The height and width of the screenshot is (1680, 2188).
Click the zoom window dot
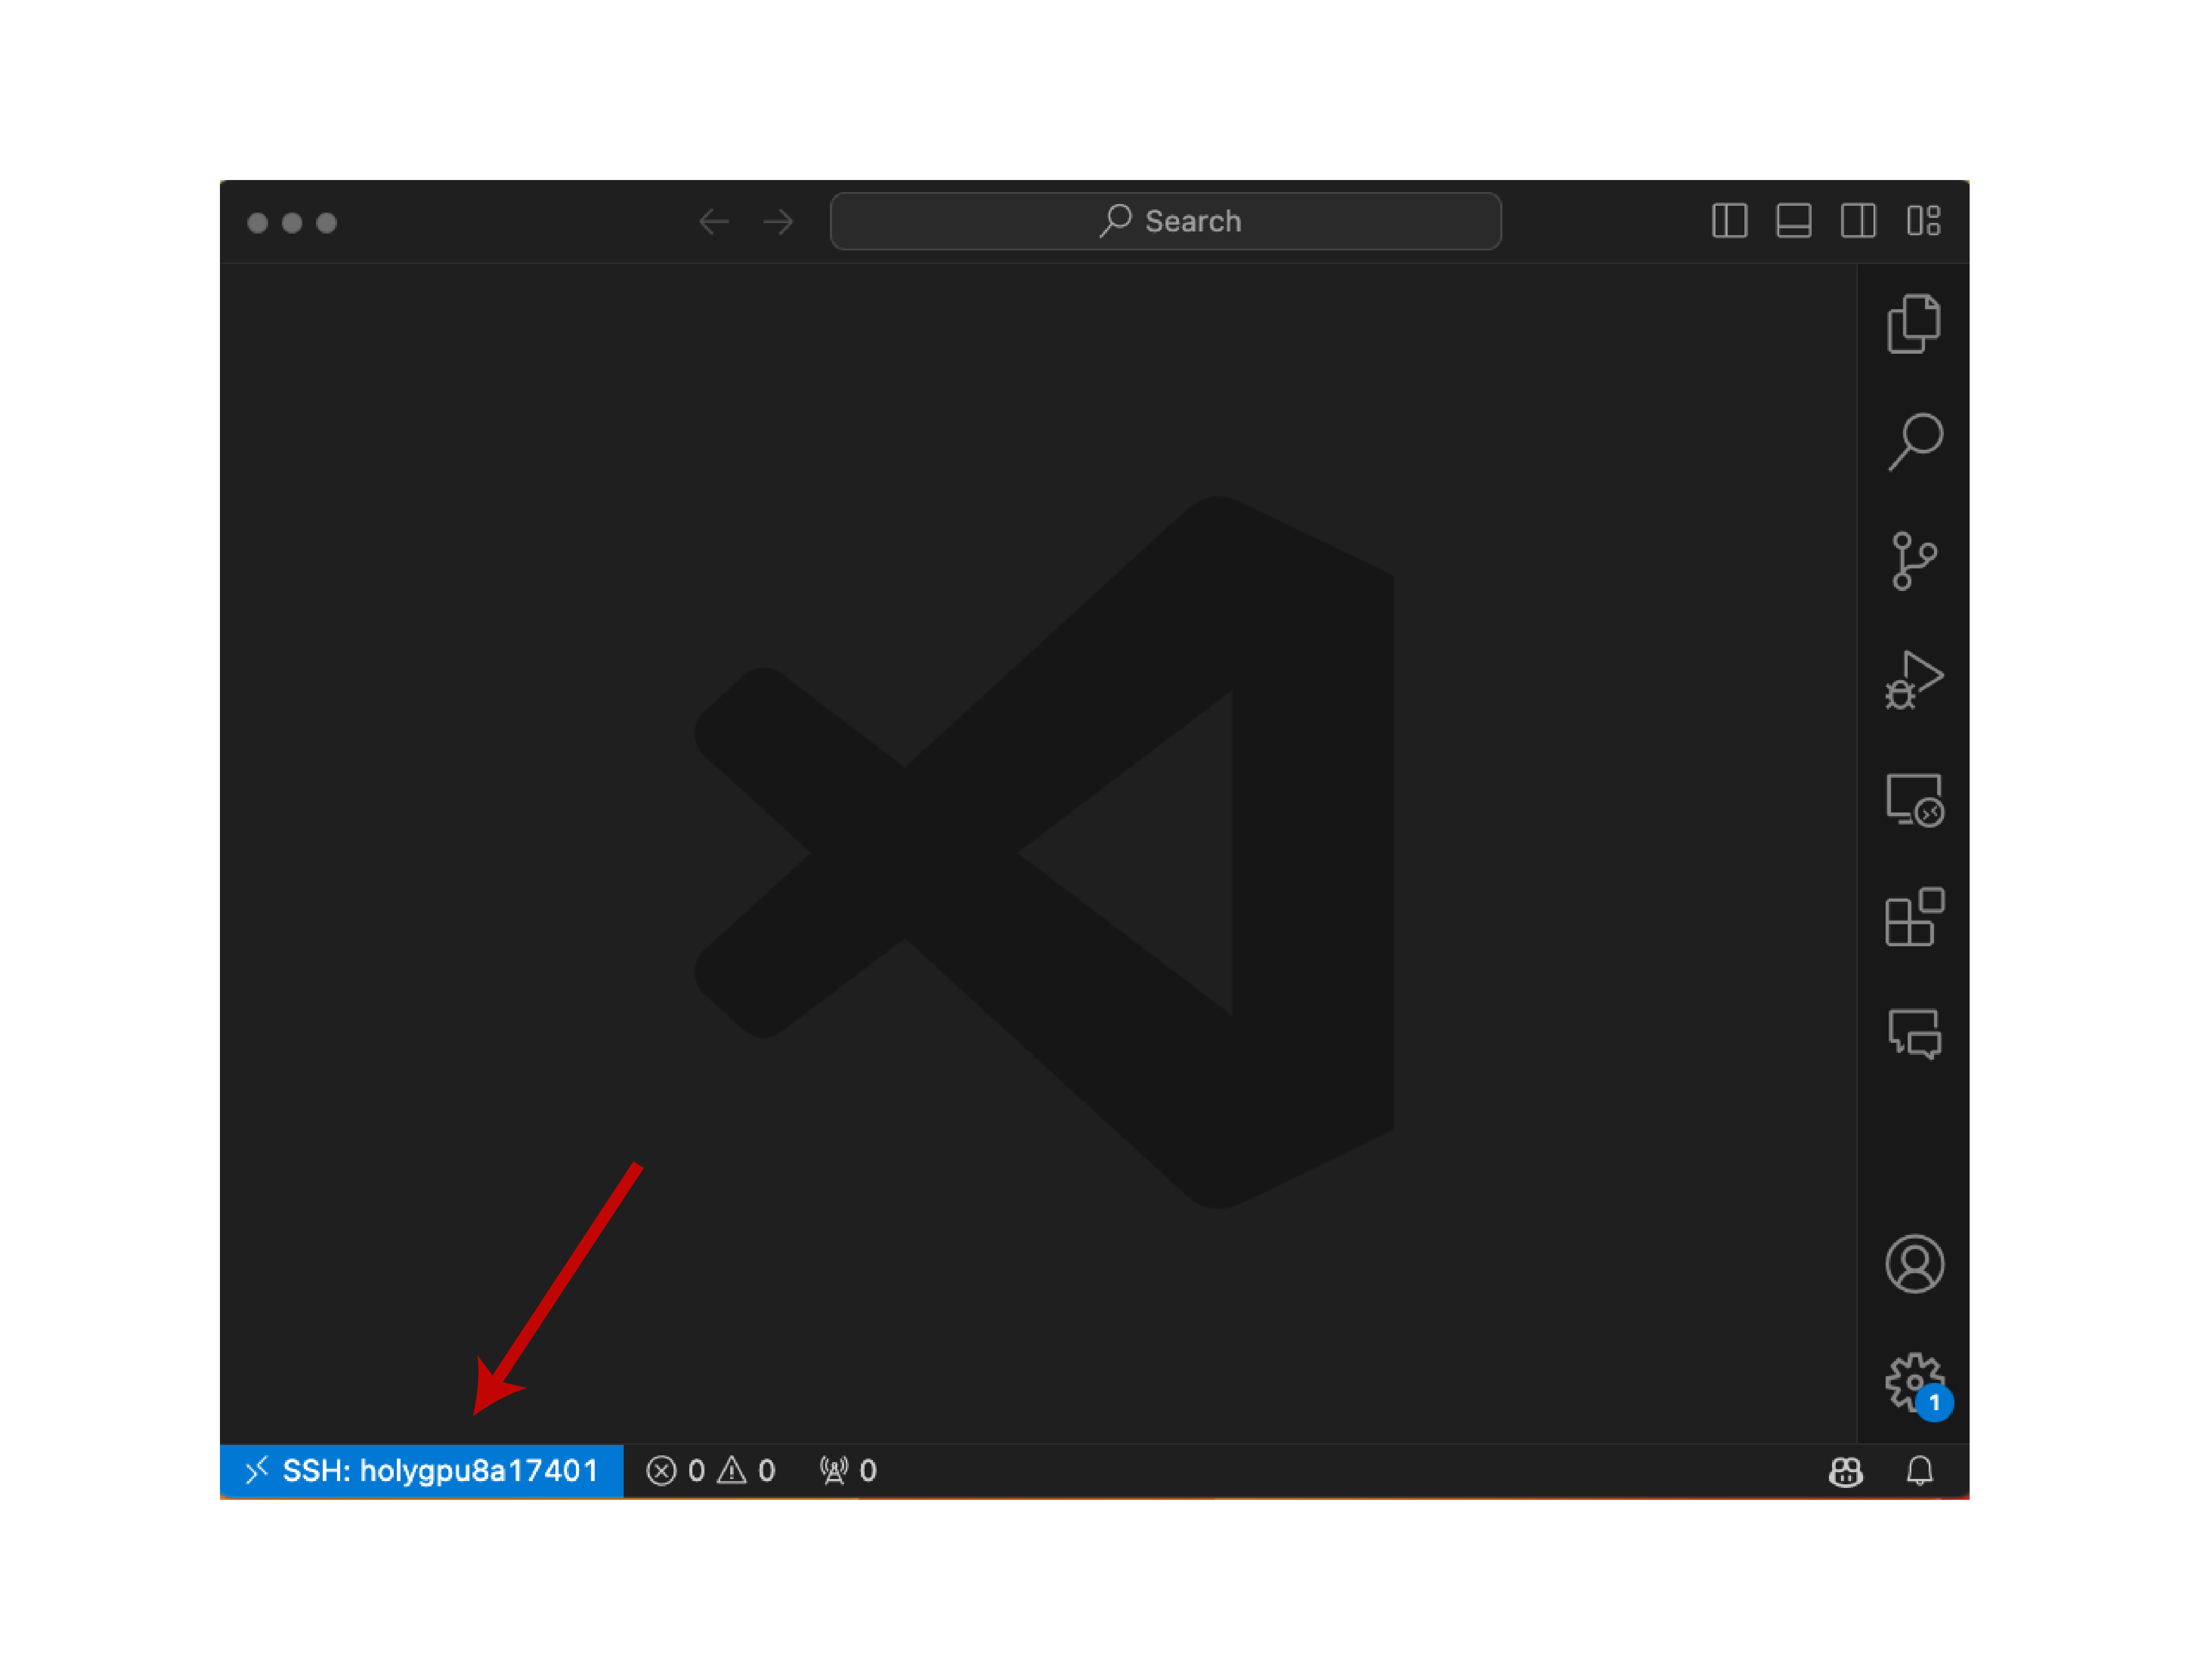pyautogui.click(x=326, y=222)
